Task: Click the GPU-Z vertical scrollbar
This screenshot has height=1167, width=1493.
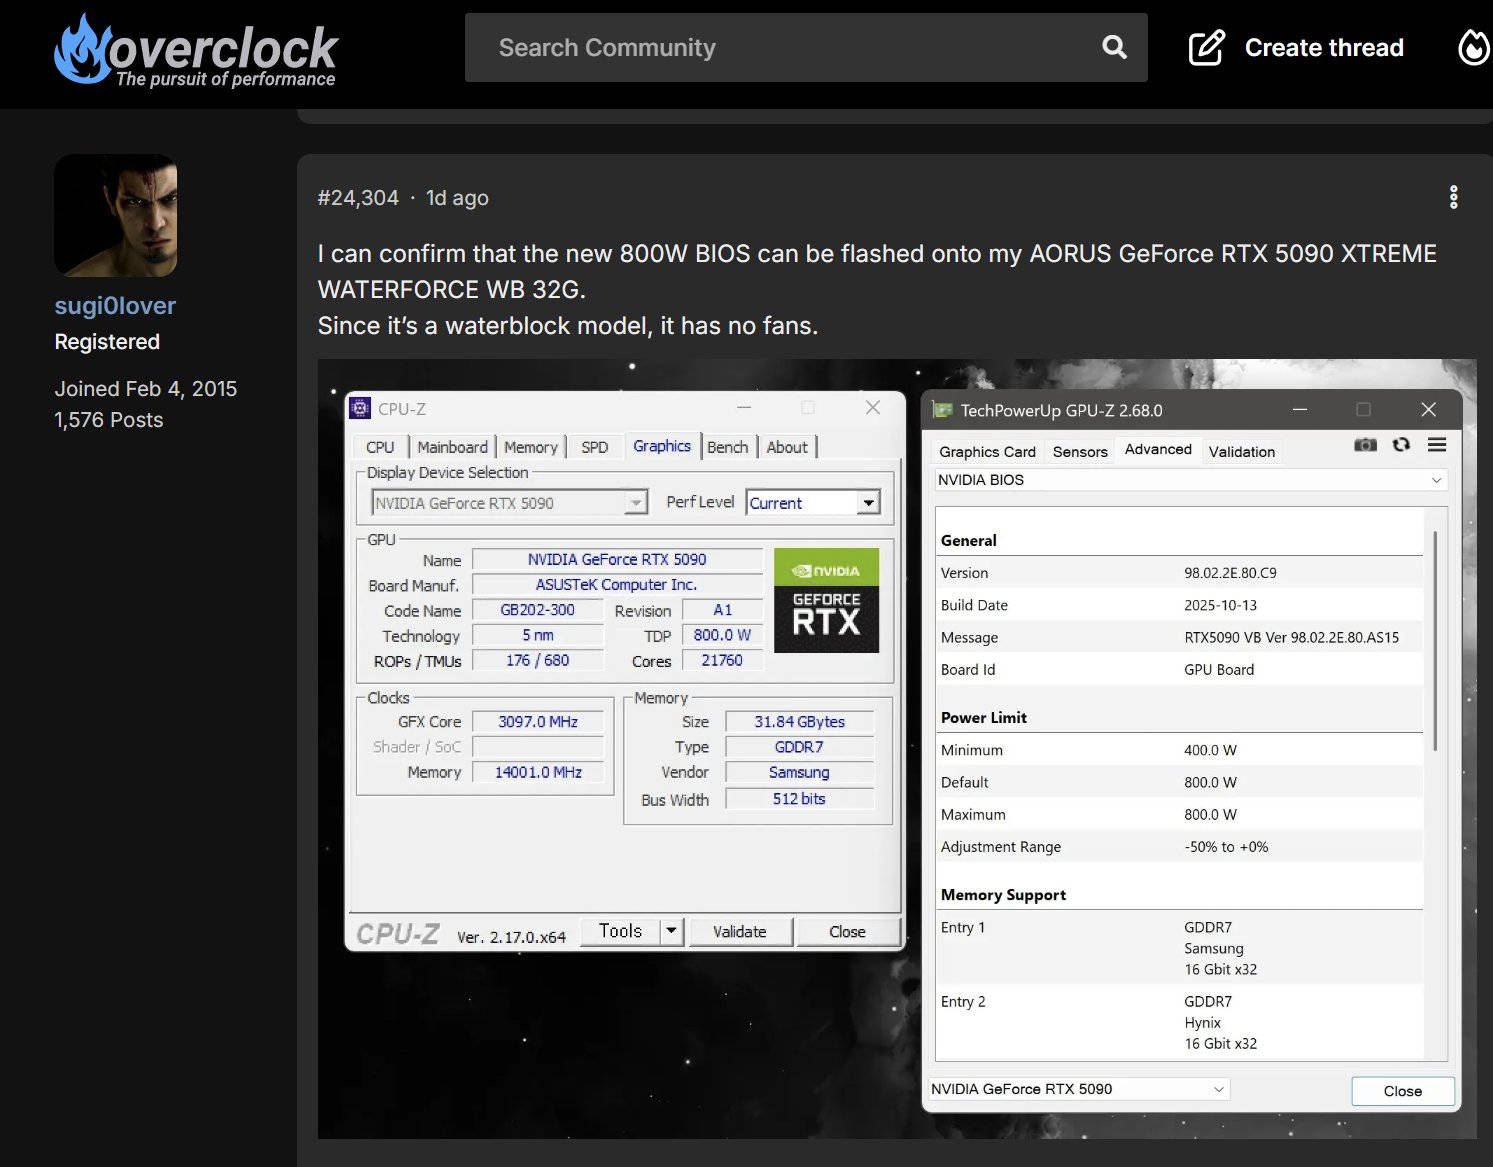Action: [x=1435, y=640]
